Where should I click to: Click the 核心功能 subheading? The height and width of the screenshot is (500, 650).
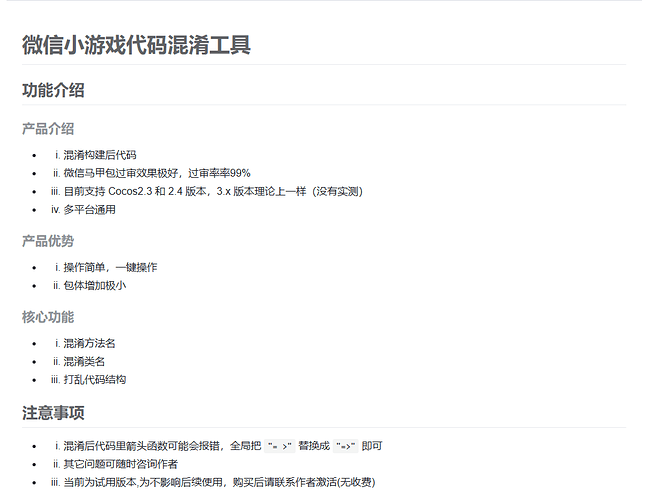coord(48,317)
